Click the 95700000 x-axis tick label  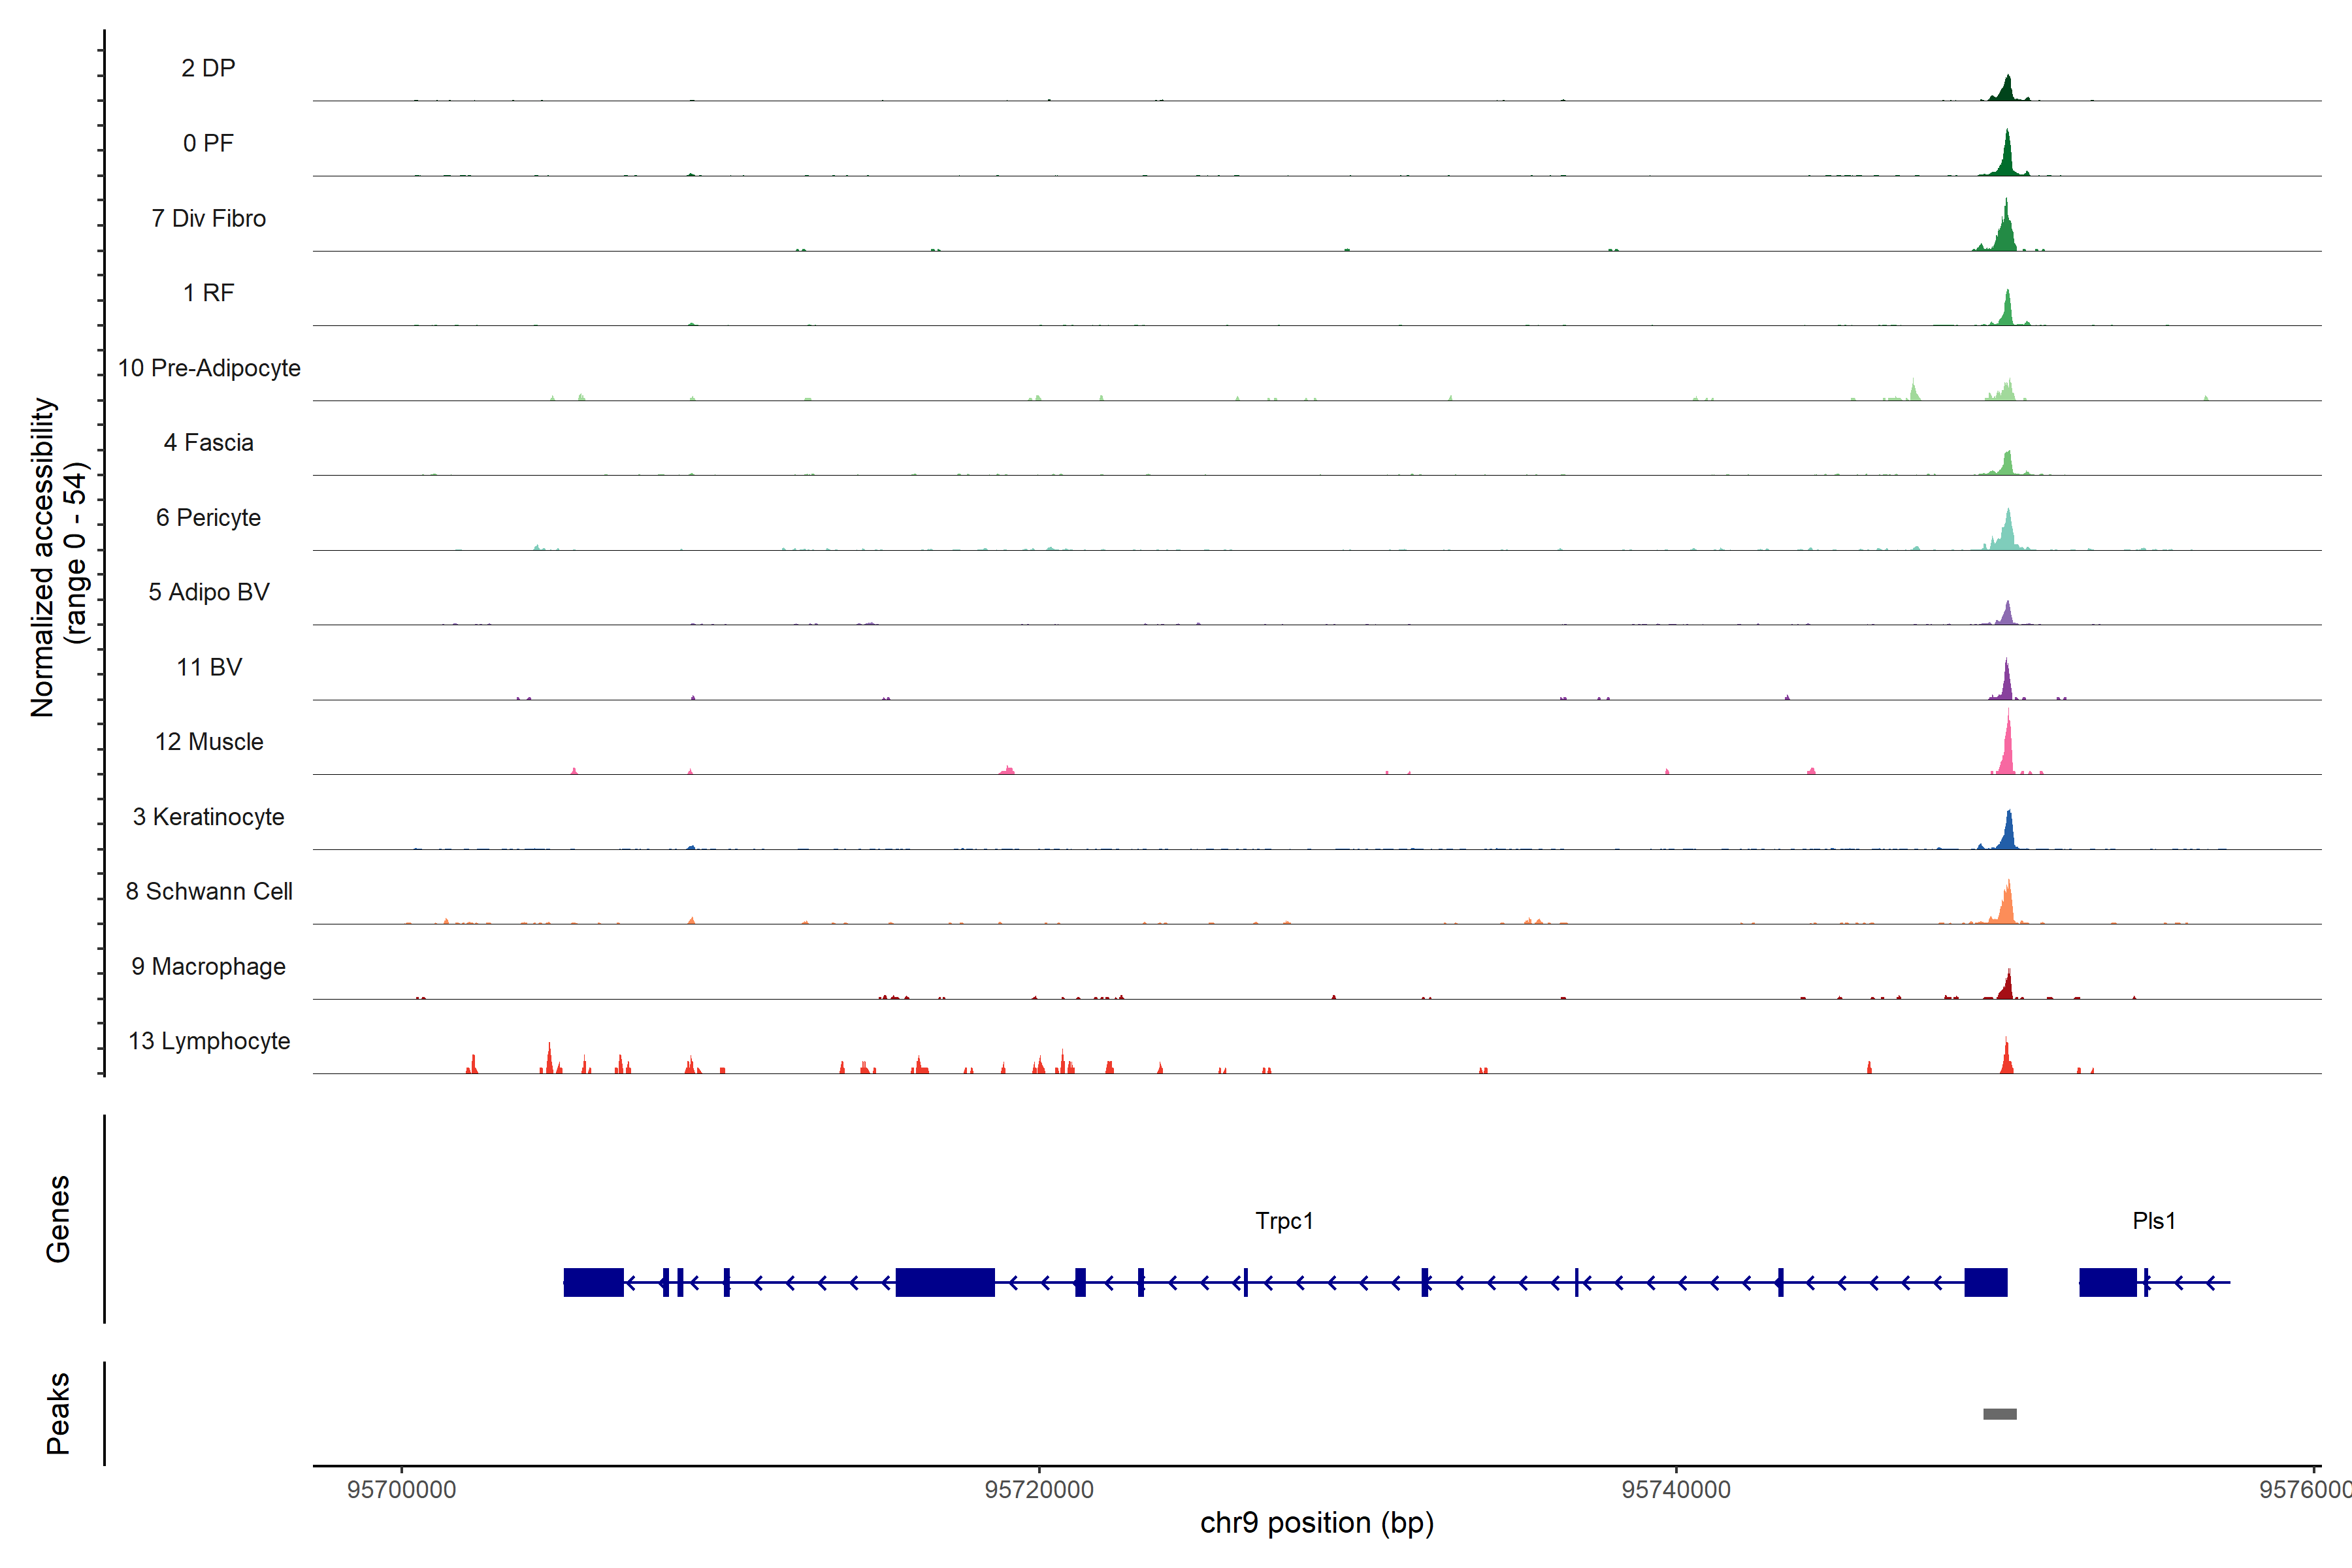(401, 1489)
